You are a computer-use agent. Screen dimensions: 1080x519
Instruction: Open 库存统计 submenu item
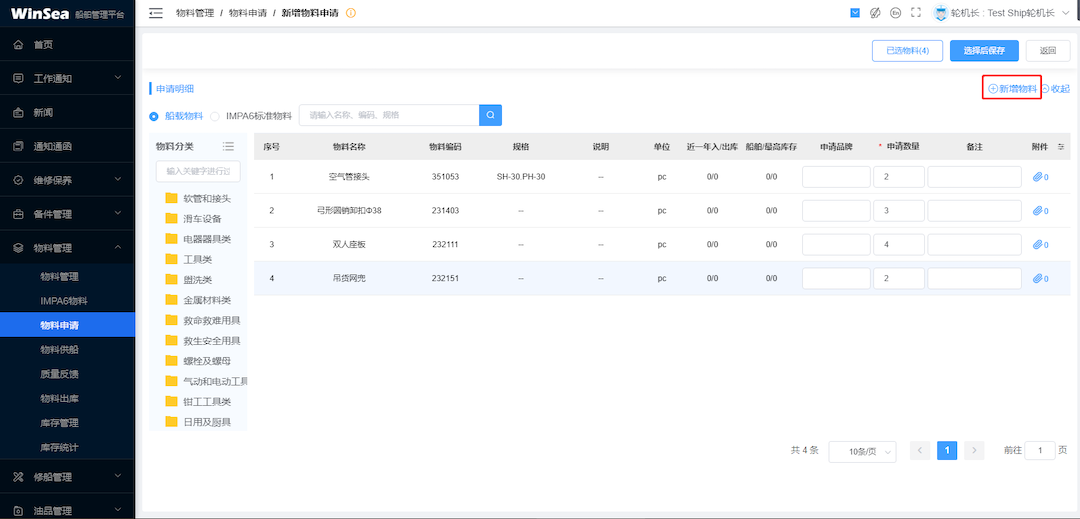pos(60,447)
